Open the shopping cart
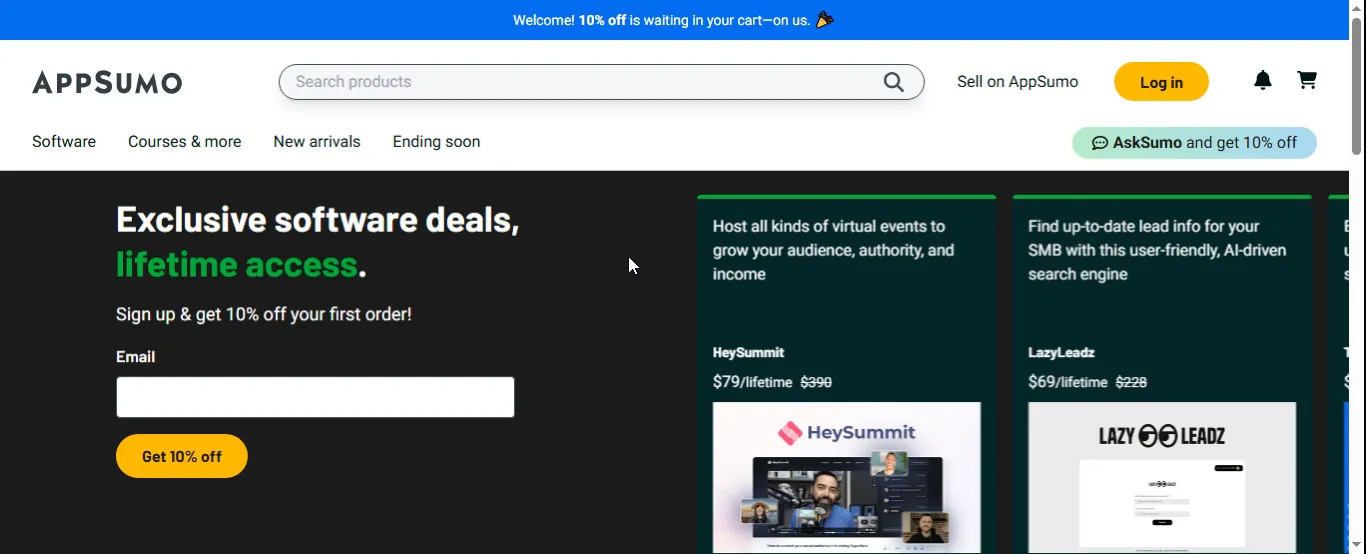Screen dimensions: 1366x554 click(1307, 80)
